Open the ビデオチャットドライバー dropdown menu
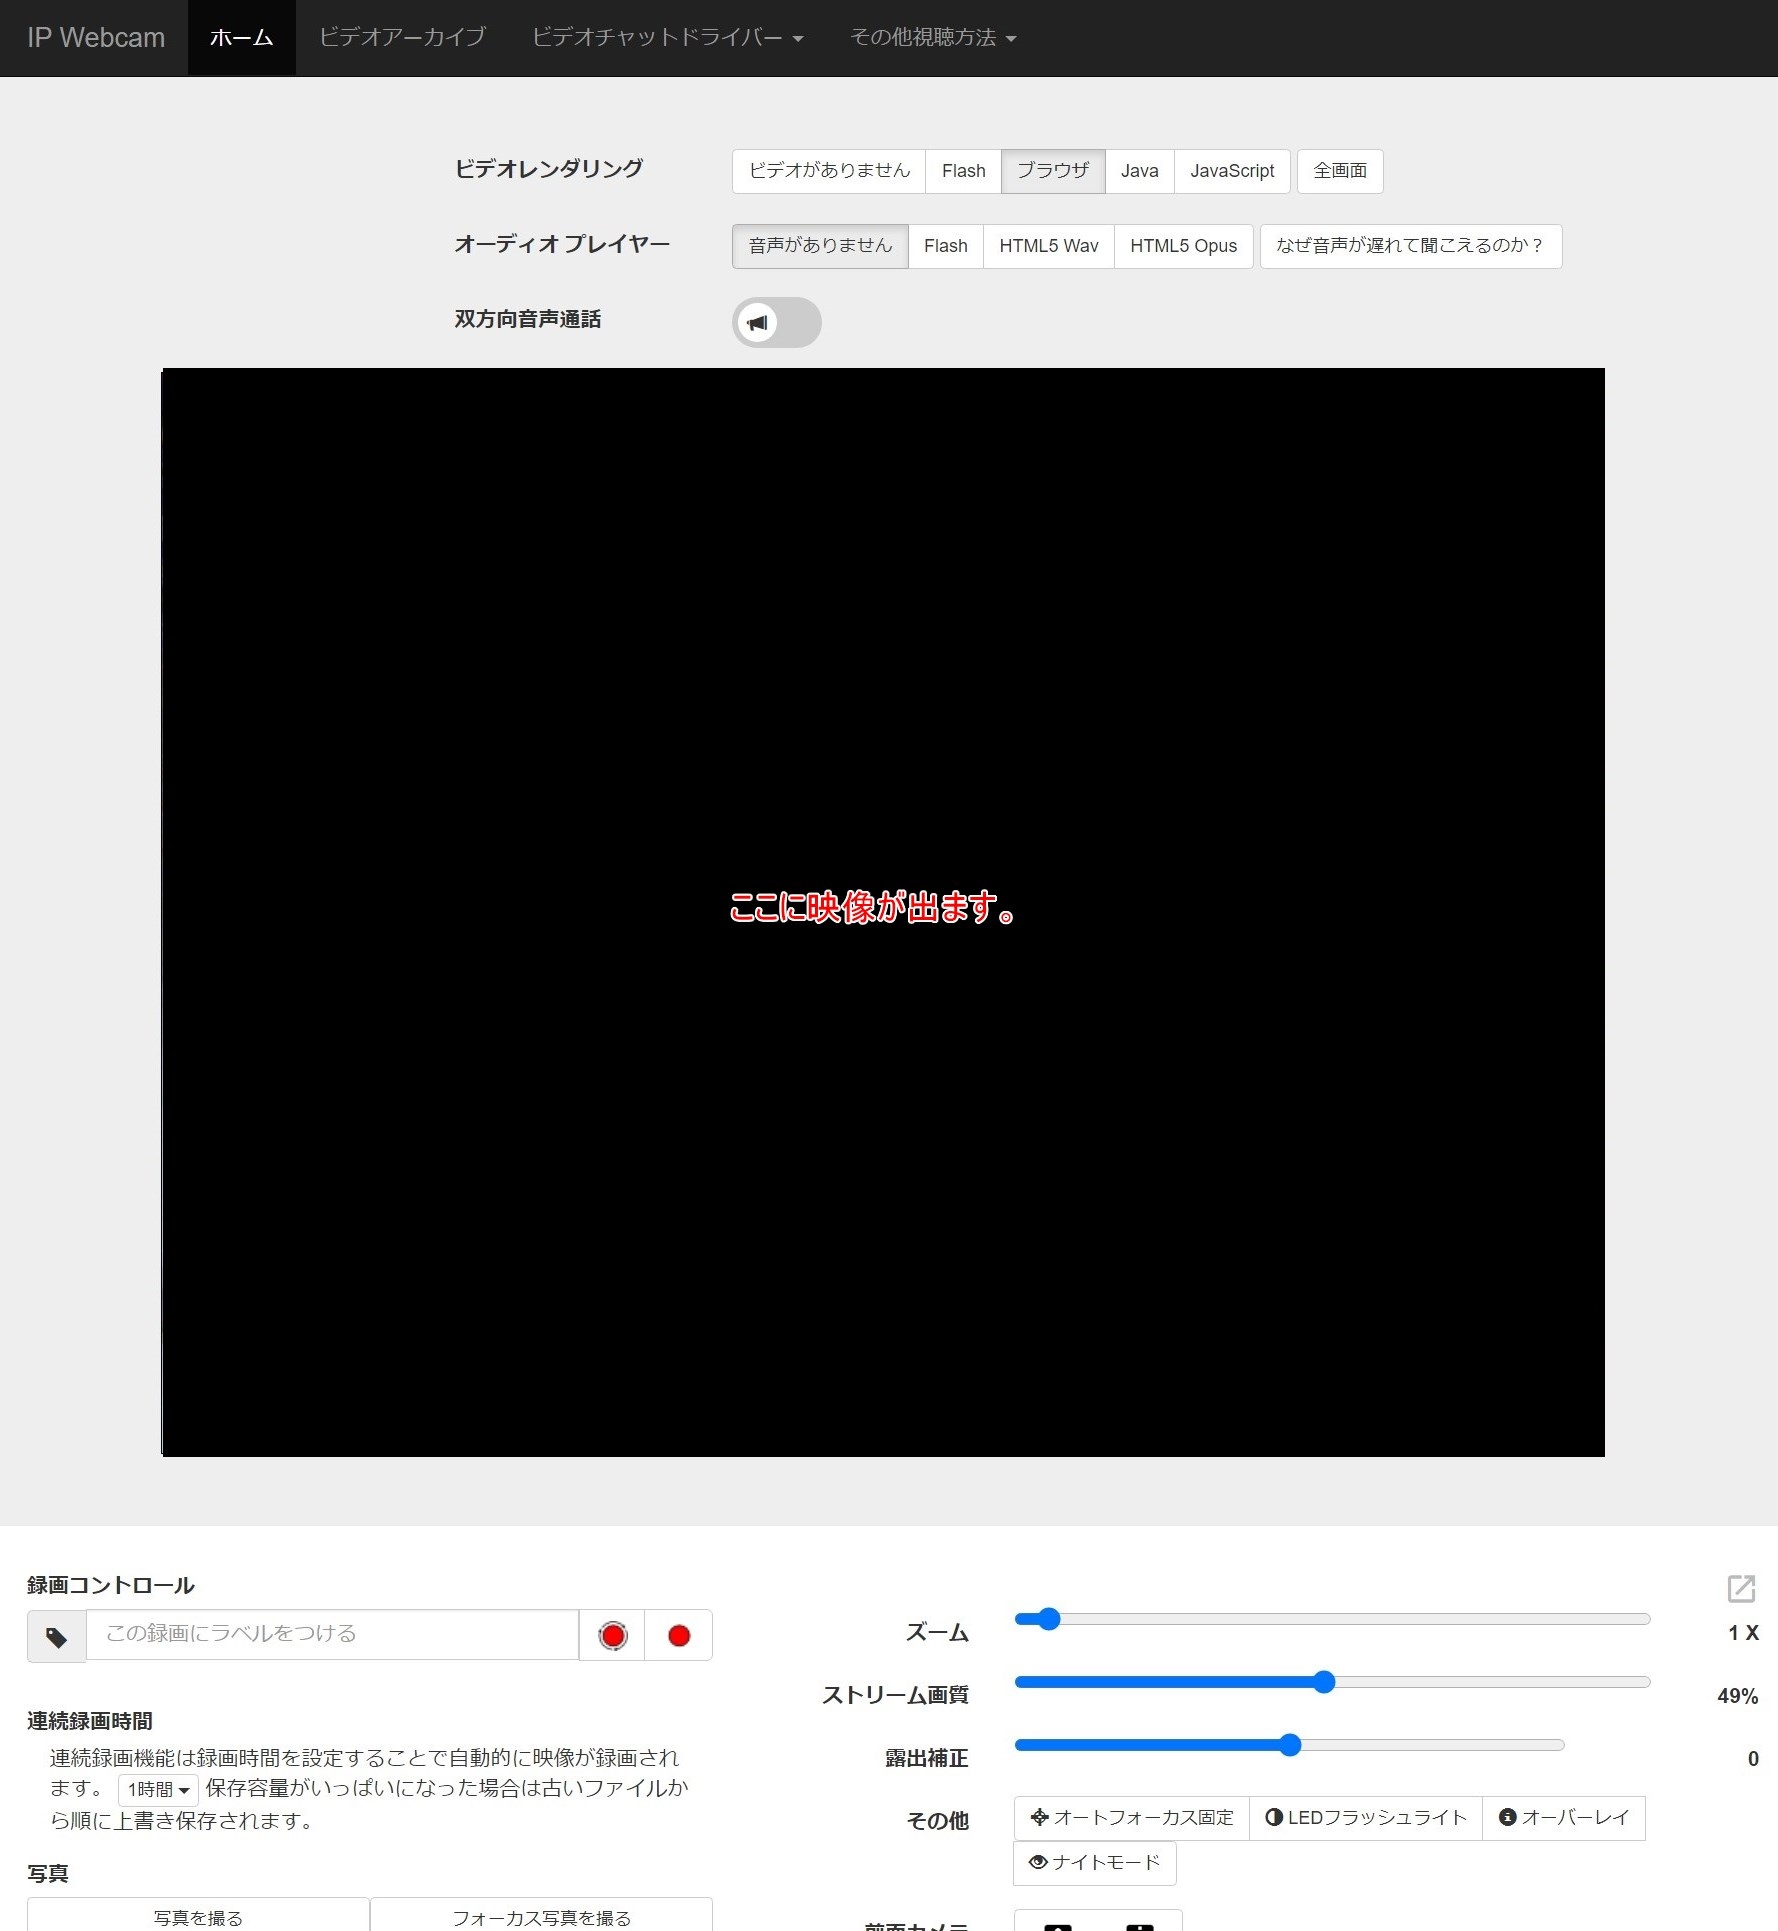The width and height of the screenshot is (1778, 1931). pyautogui.click(x=667, y=38)
